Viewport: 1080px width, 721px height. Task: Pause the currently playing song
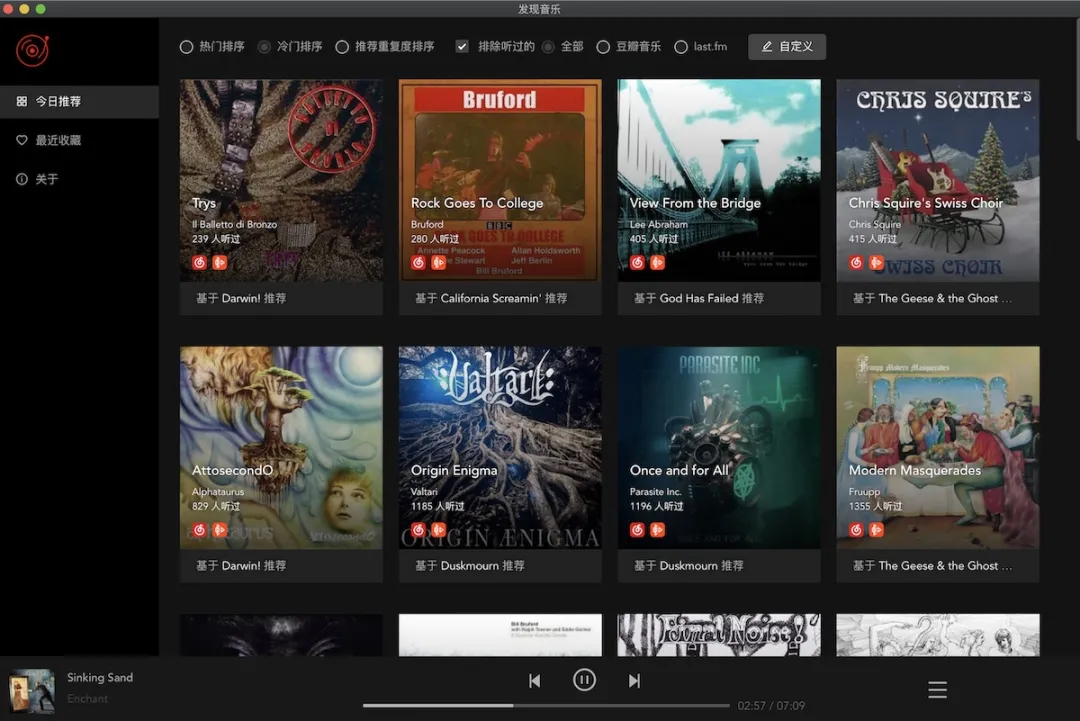[x=584, y=680]
